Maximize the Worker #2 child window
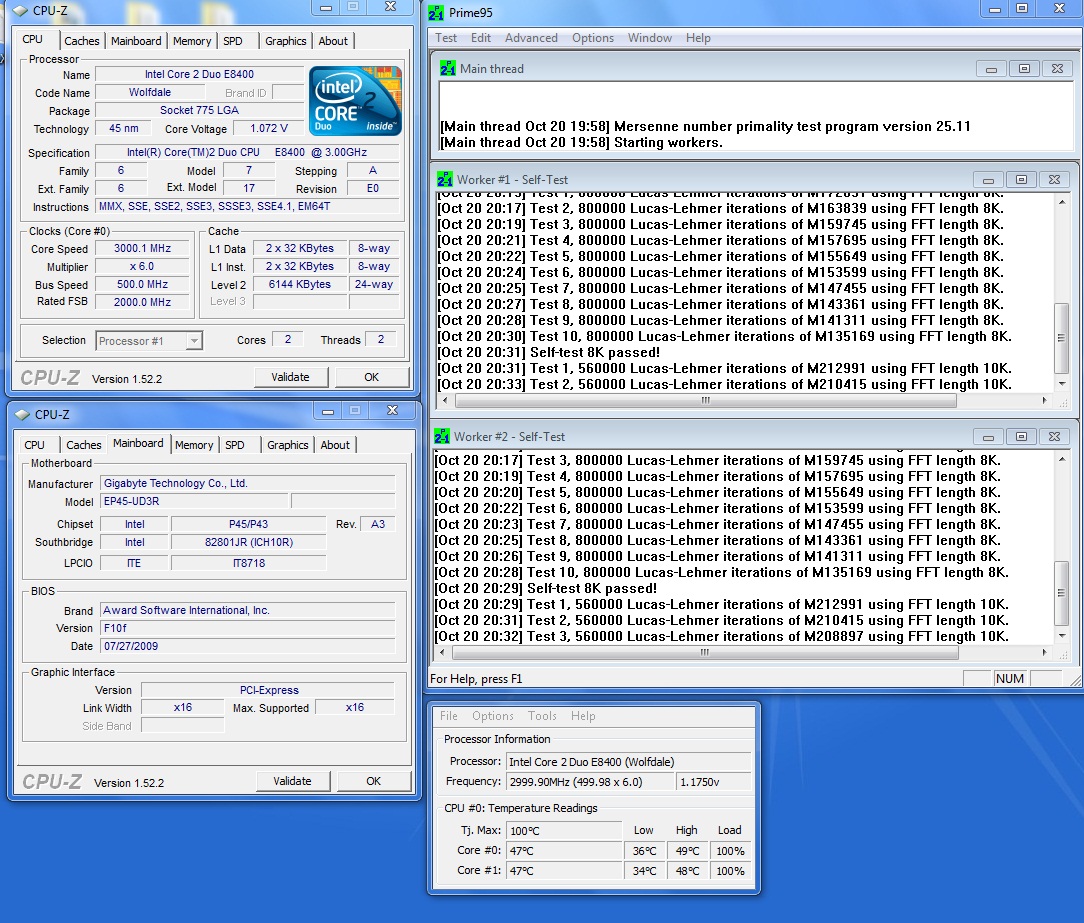The height and width of the screenshot is (923, 1084). (1021, 436)
